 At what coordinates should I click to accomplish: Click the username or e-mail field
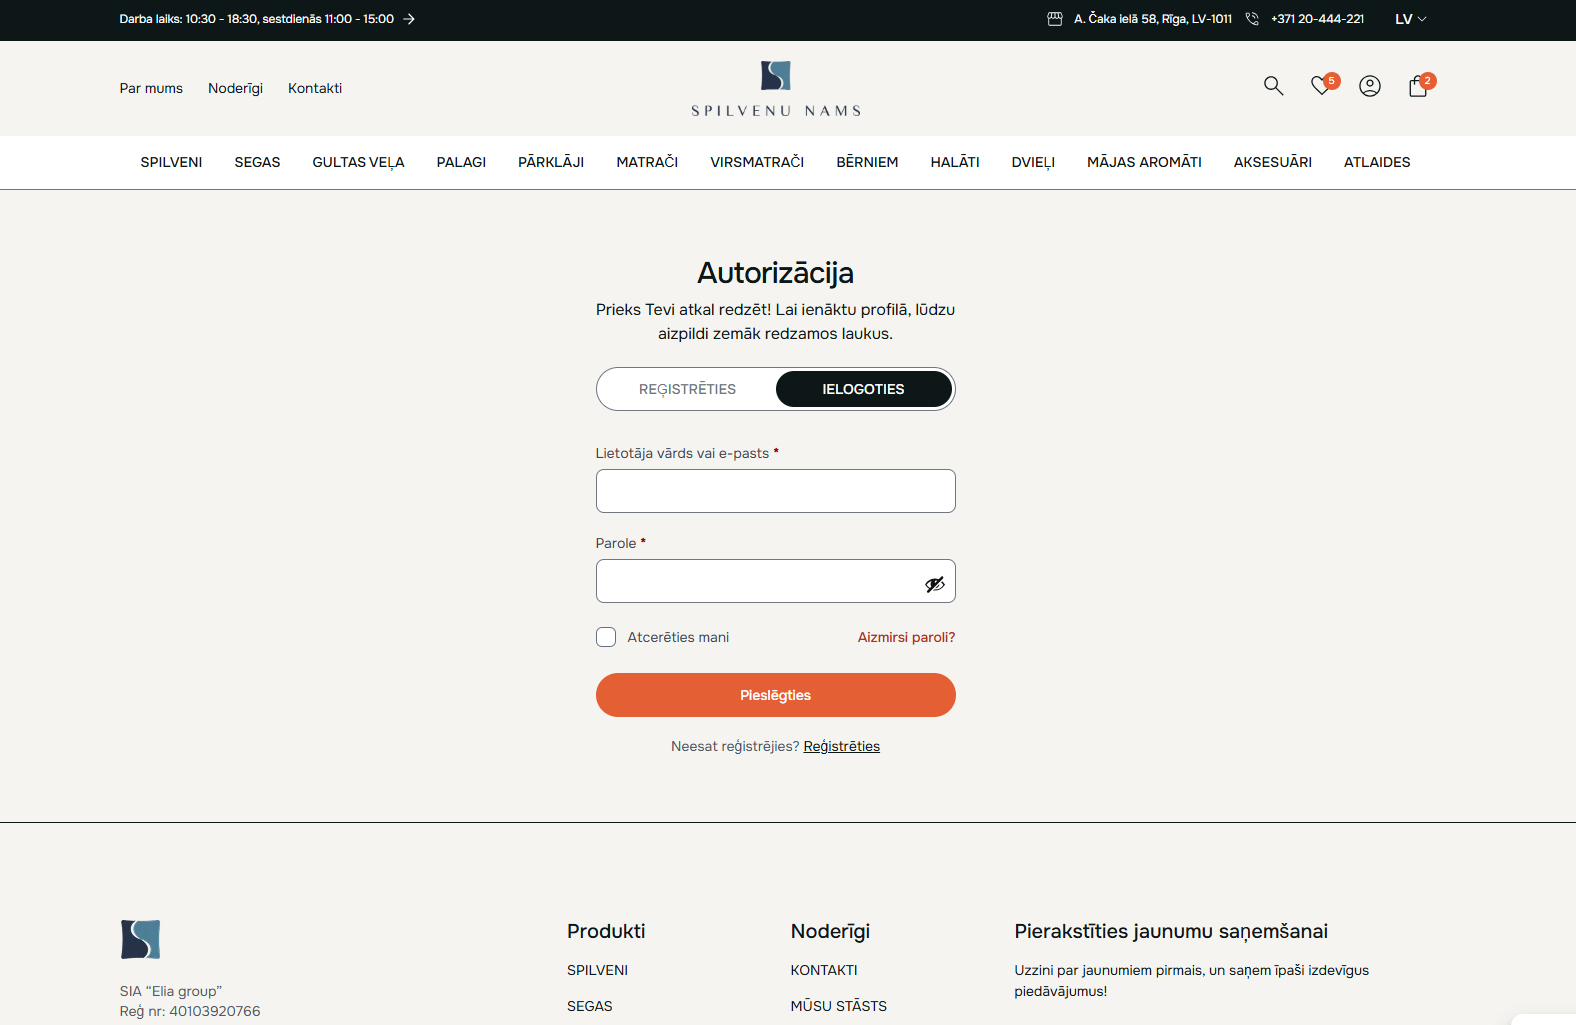tap(775, 491)
